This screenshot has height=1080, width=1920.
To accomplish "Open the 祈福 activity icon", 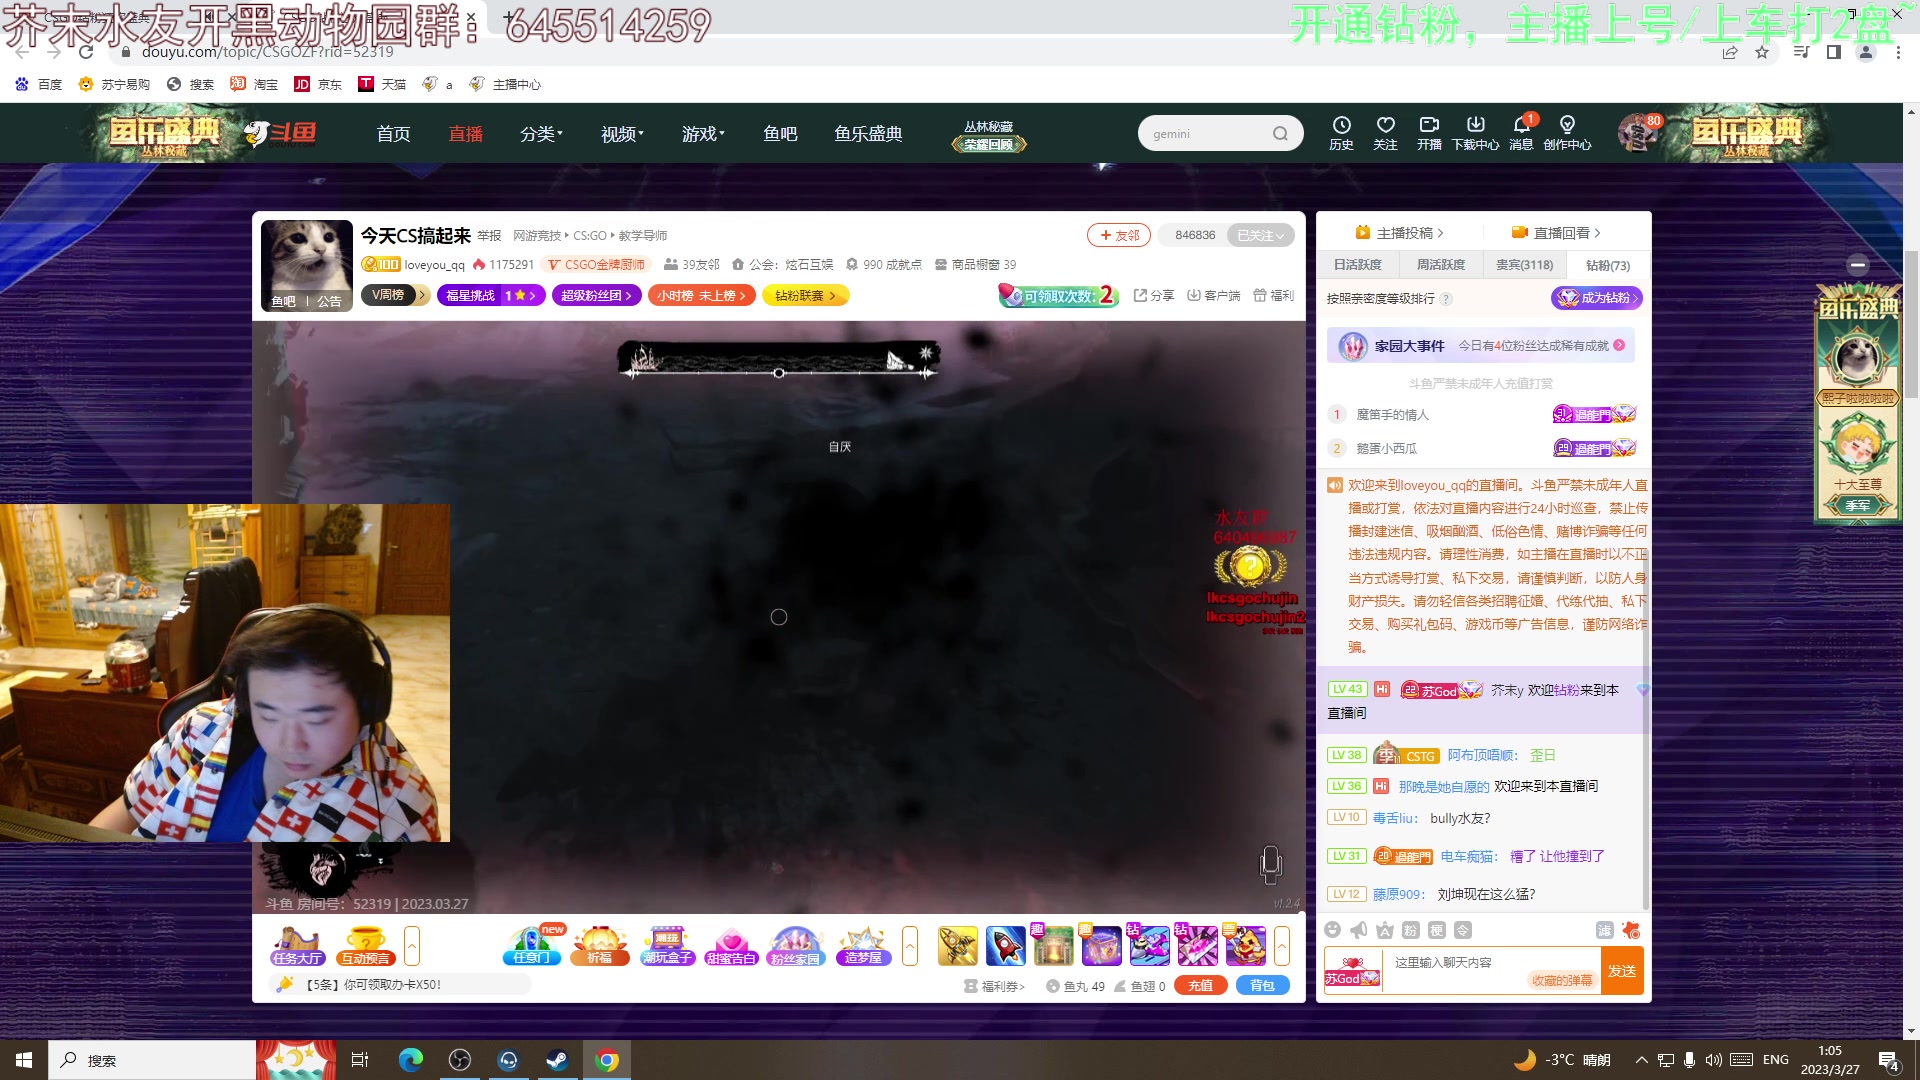I will [x=599, y=945].
